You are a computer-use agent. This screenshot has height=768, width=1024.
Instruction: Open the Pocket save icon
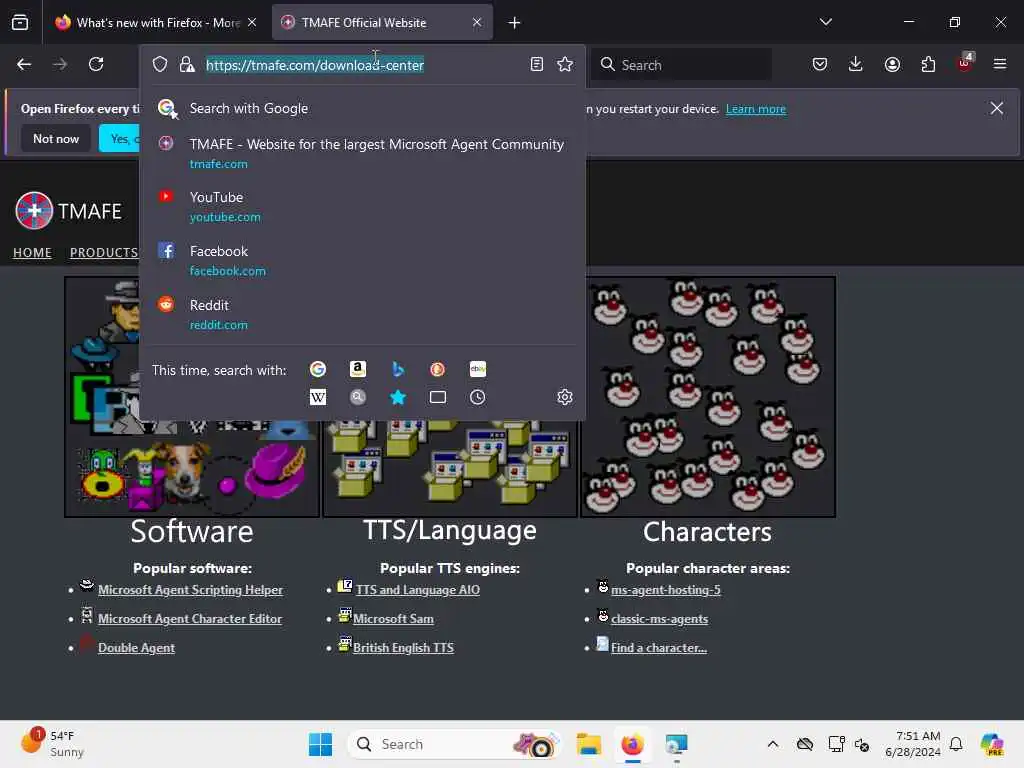point(820,64)
